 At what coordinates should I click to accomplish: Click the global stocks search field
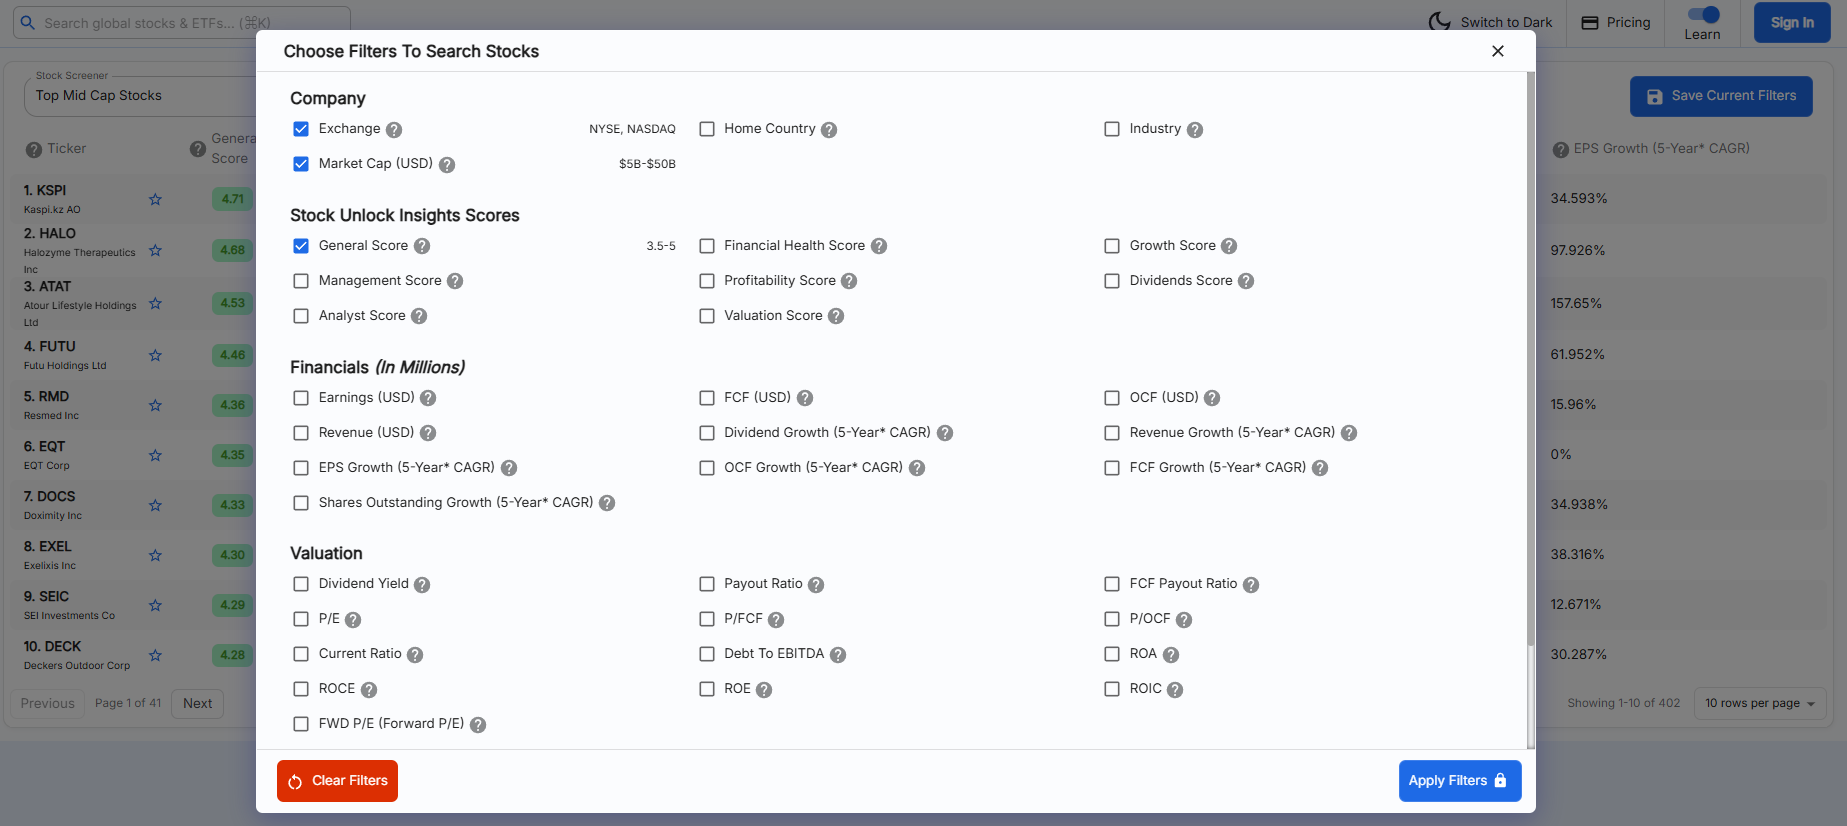[182, 22]
